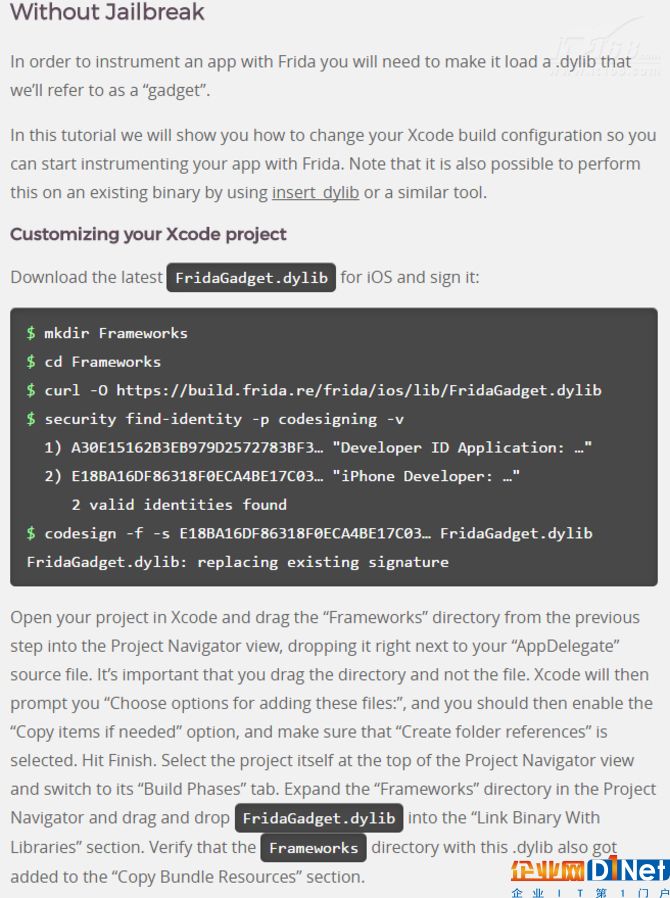This screenshot has width=670, height=898.
Task: Click the "2 valid identities found" output
Action: pos(179,505)
